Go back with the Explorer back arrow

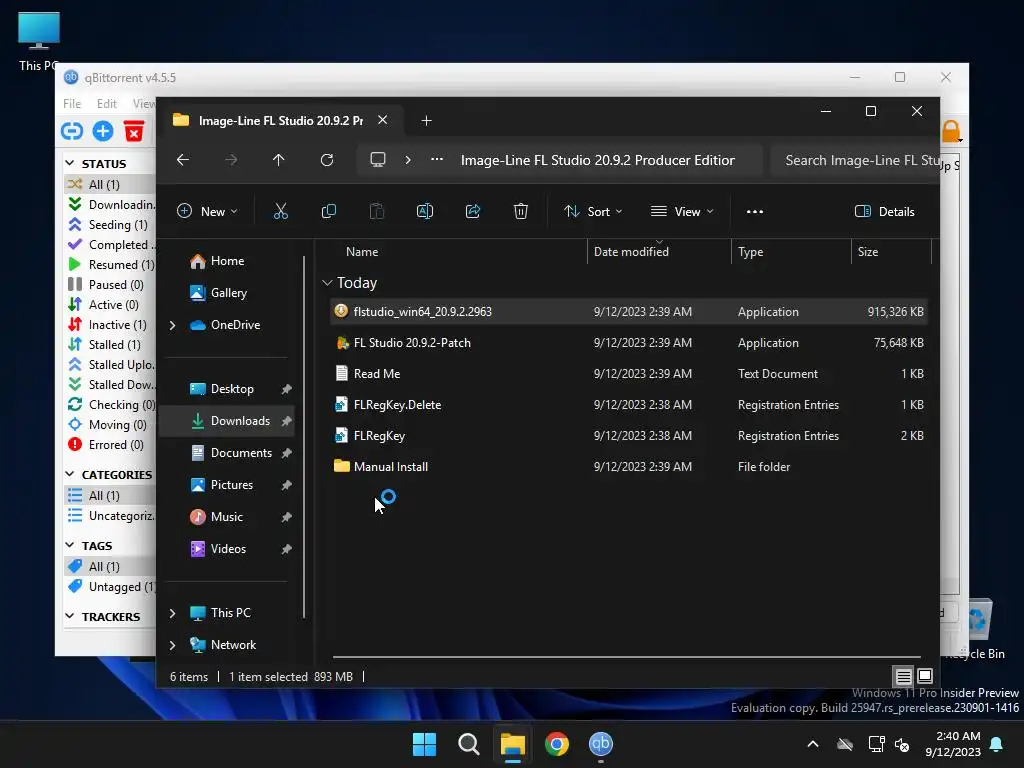click(183, 160)
